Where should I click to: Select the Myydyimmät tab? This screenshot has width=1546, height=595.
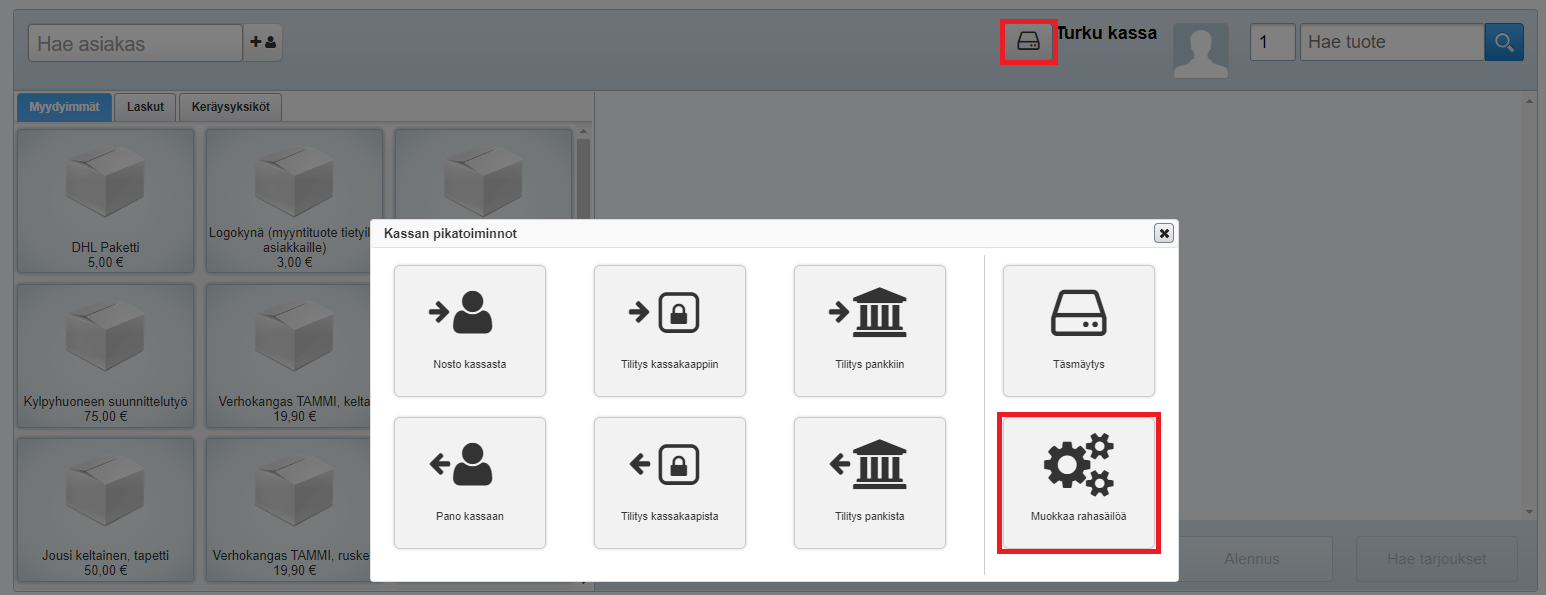[x=65, y=107]
